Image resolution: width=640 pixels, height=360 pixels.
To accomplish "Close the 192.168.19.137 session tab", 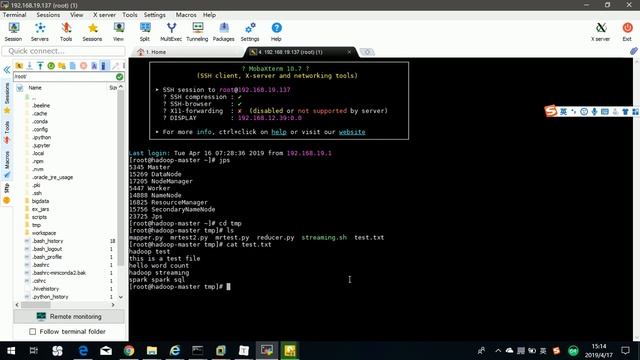I will coord(349,52).
